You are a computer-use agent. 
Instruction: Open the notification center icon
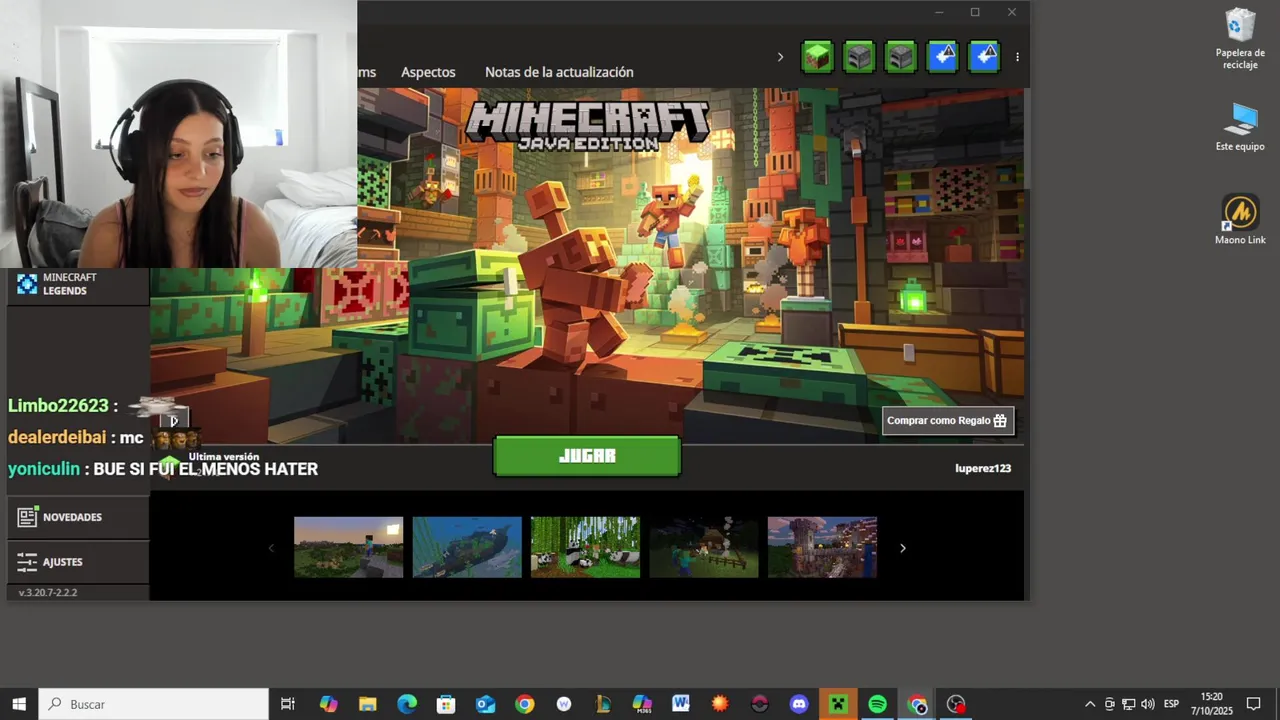tap(1253, 704)
